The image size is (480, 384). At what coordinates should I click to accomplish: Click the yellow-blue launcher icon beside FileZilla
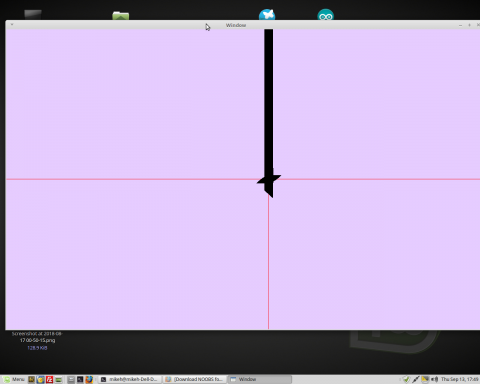tap(40, 379)
